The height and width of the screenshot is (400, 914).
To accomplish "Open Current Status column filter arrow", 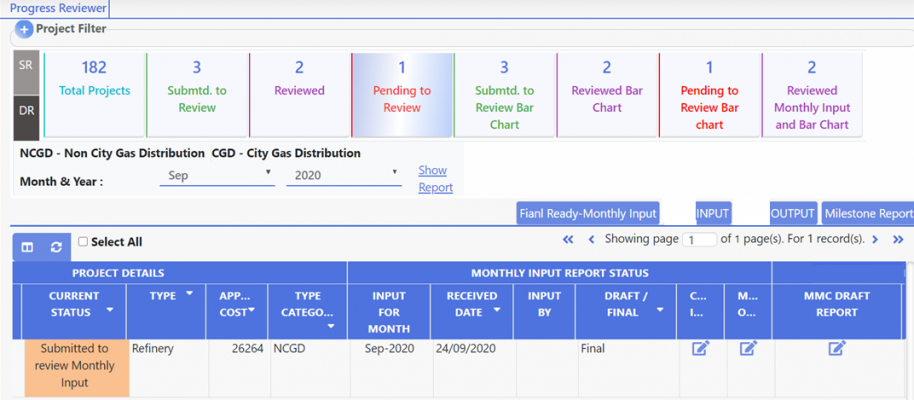I will coord(109,310).
